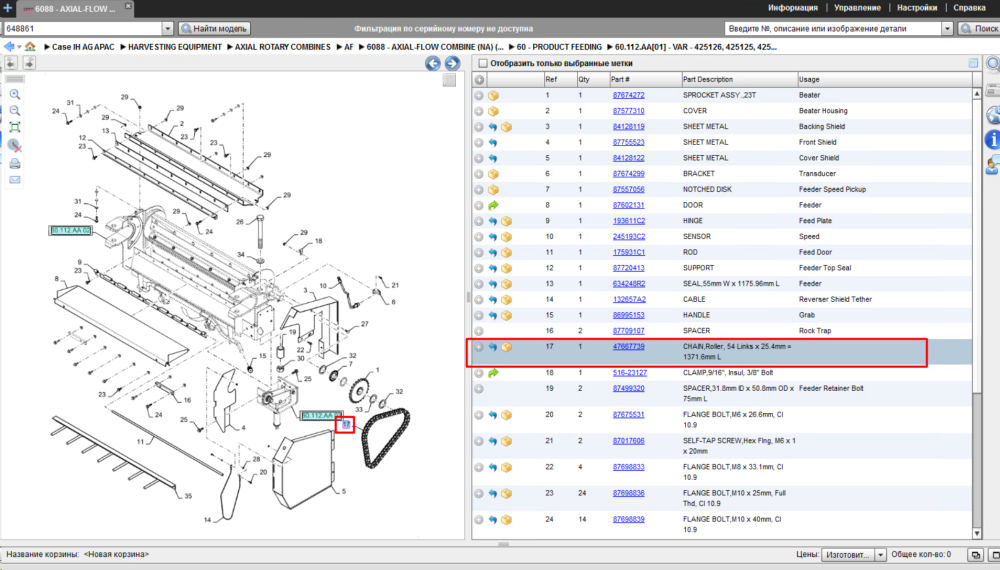Viewport: 1000px width, 570px height.
Task: Click scrollbar down arrow in parts list
Action: [x=977, y=534]
